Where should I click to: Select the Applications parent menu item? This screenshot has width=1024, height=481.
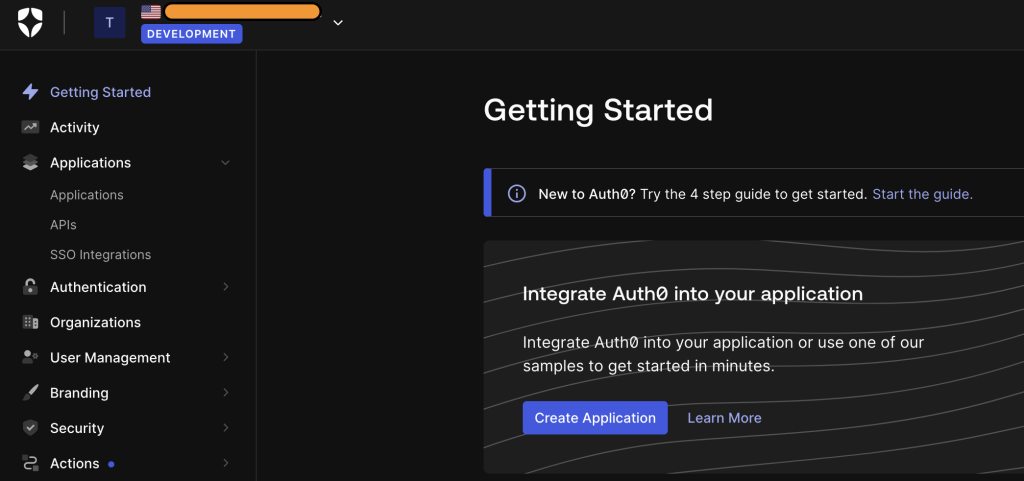(x=90, y=163)
